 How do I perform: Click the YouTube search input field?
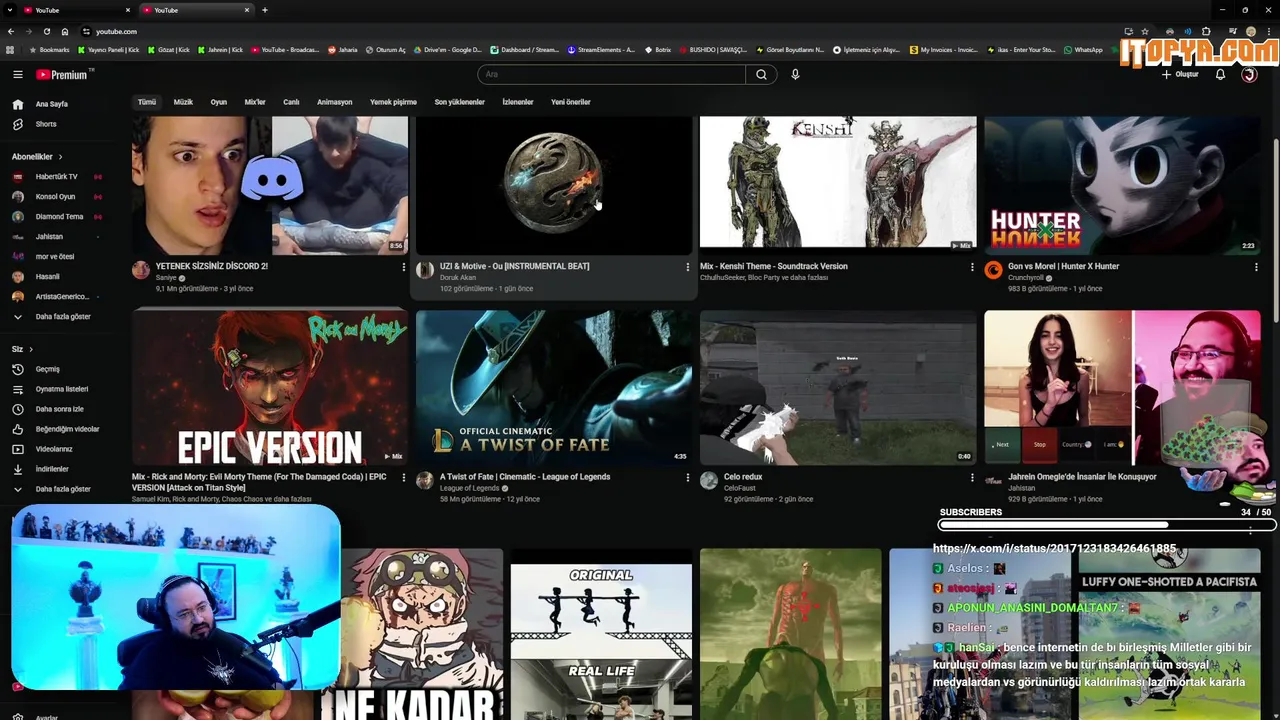611,74
